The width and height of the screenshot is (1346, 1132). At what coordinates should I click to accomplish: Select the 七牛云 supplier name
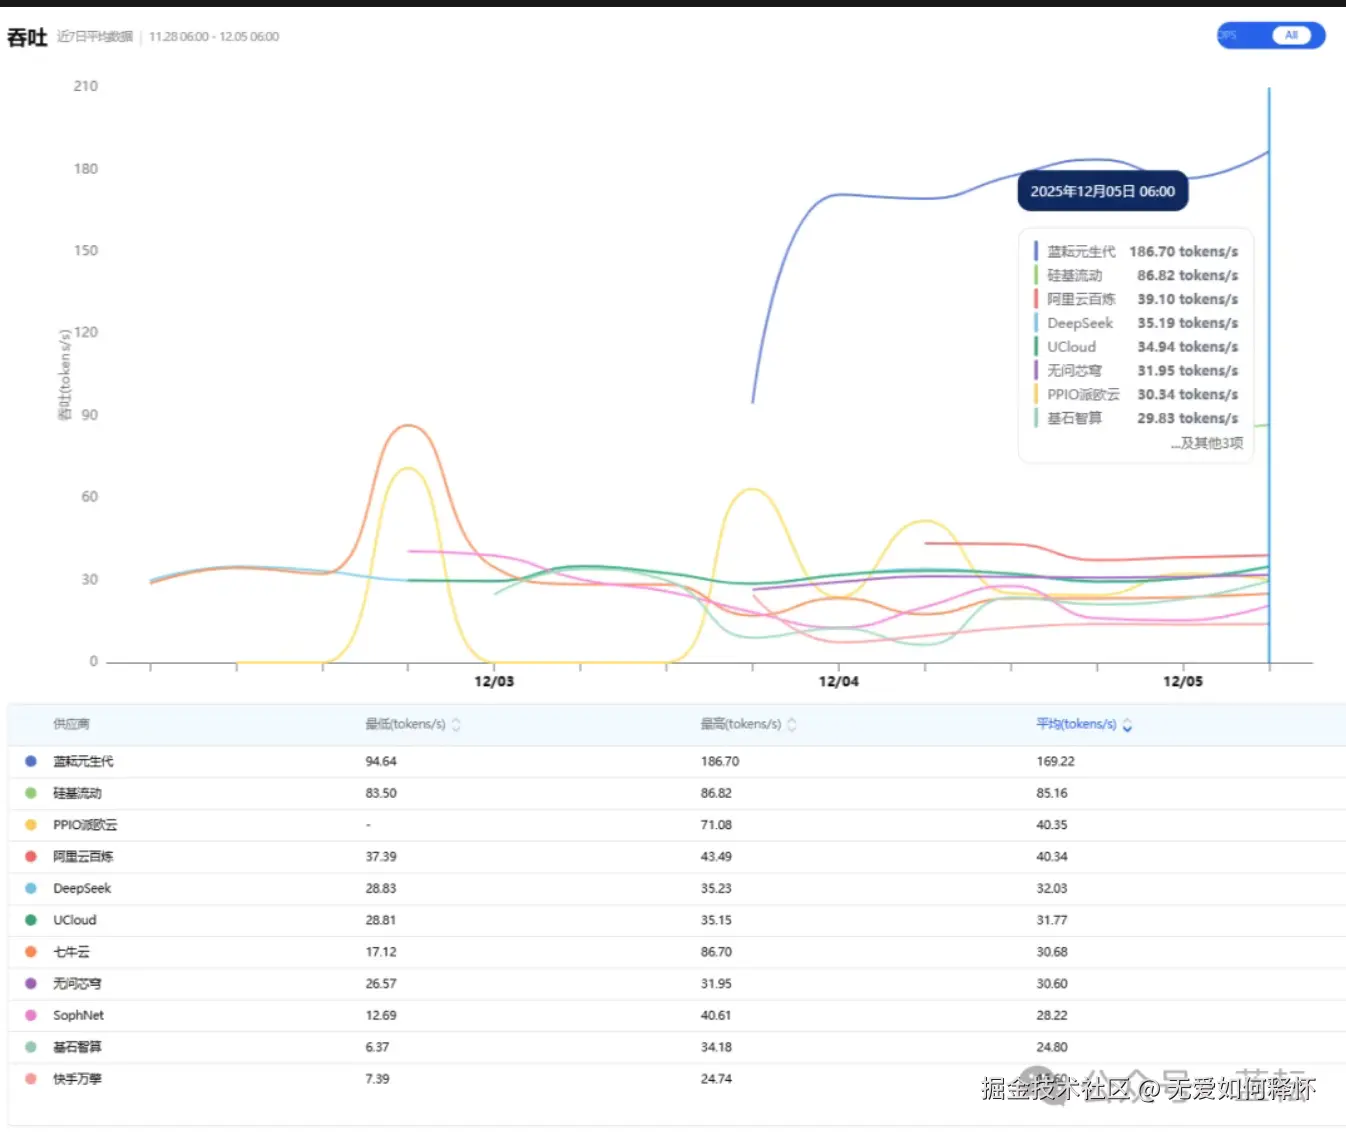tap(71, 952)
